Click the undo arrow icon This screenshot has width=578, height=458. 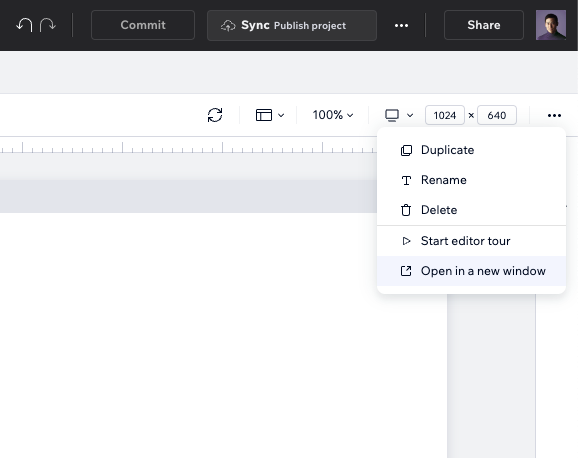click(x=24, y=25)
